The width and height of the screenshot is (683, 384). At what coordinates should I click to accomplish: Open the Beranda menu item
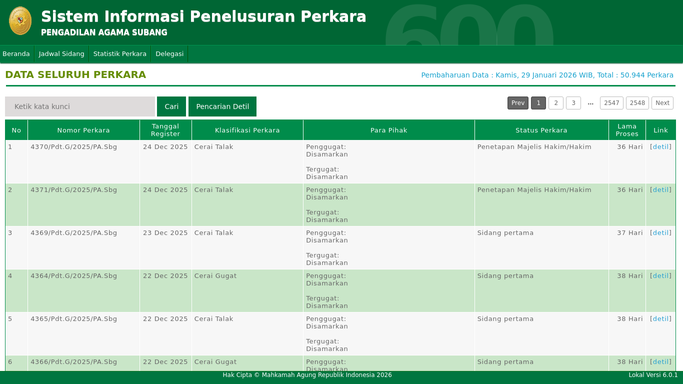point(16,54)
